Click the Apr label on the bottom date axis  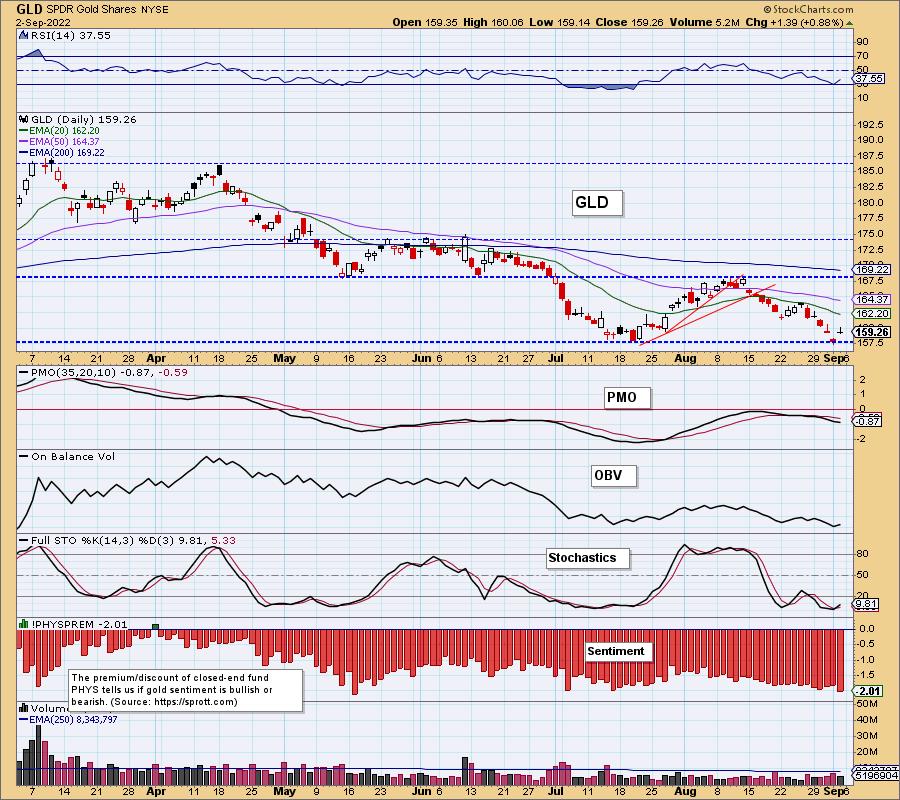(x=156, y=791)
